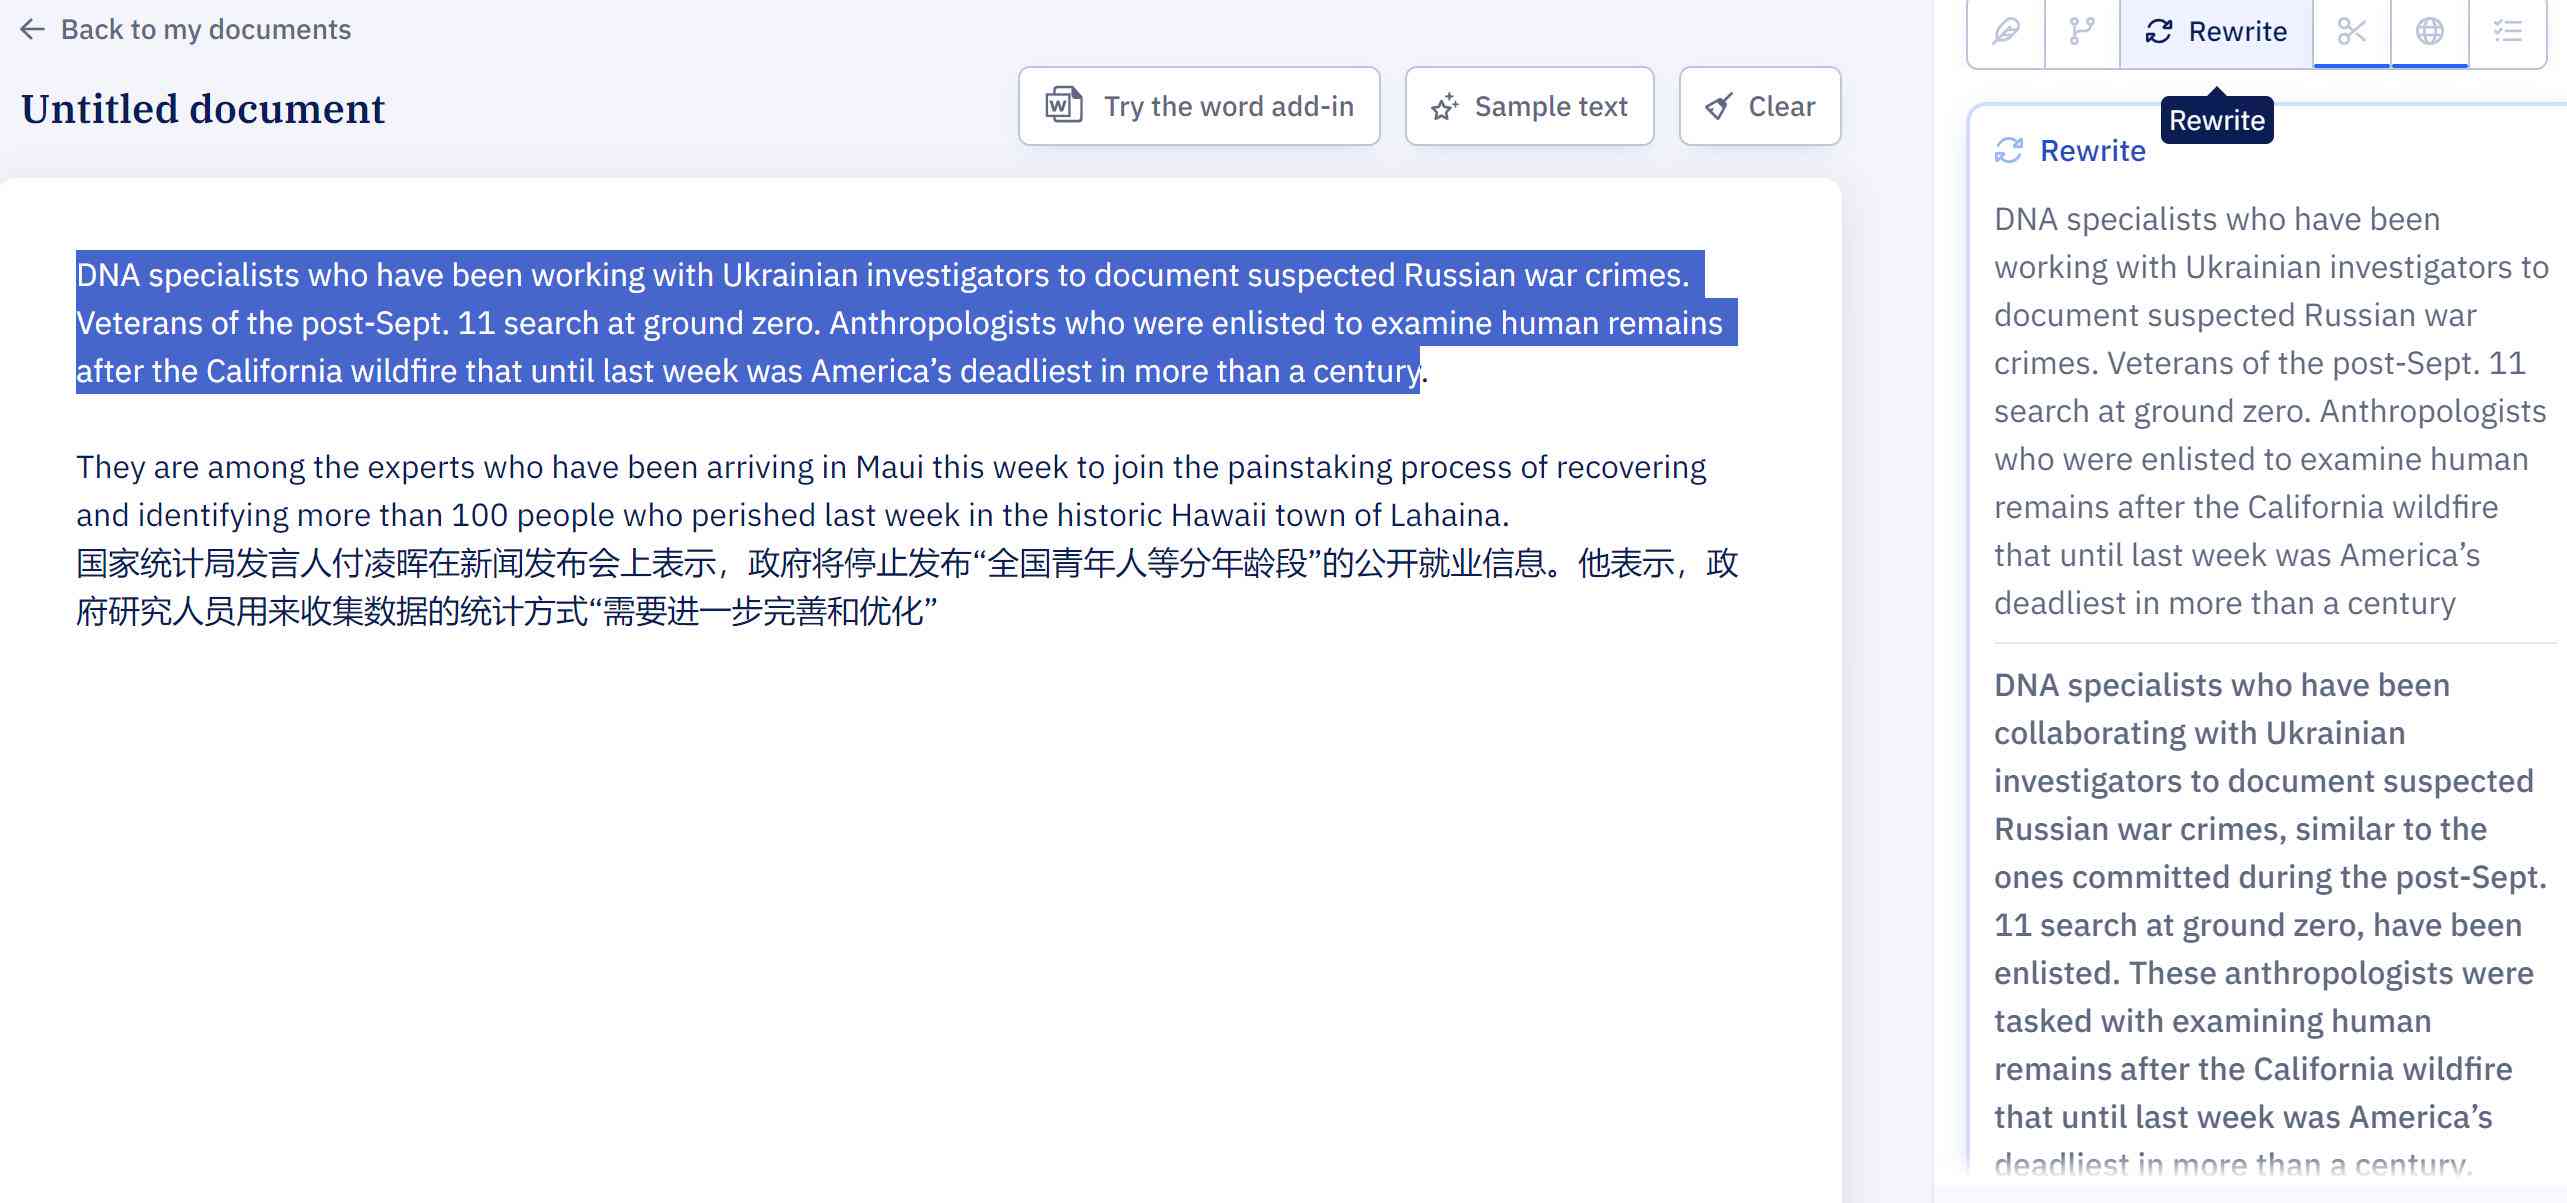
Task: Select the scissors/trim icon
Action: point(2353,29)
